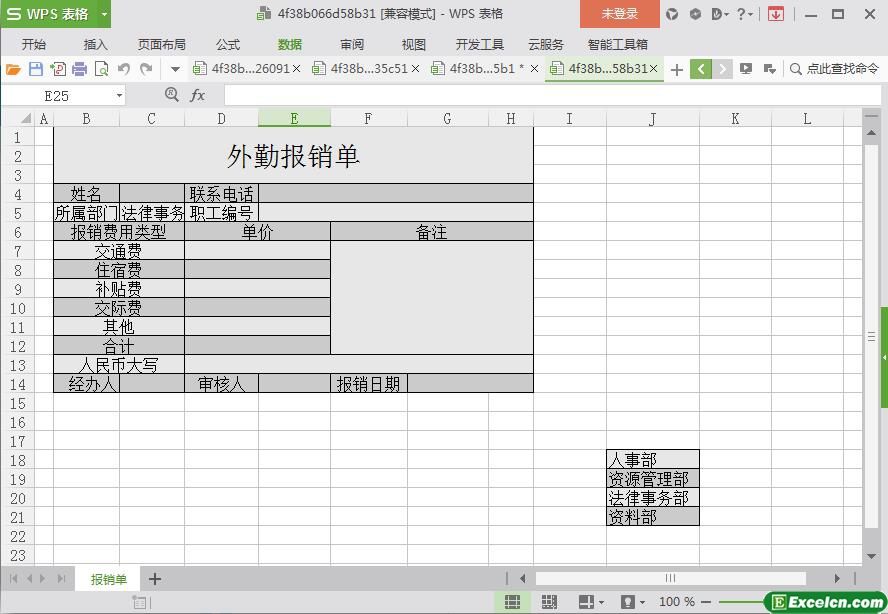
Task: Click the save icon in toolbar
Action: click(35, 69)
